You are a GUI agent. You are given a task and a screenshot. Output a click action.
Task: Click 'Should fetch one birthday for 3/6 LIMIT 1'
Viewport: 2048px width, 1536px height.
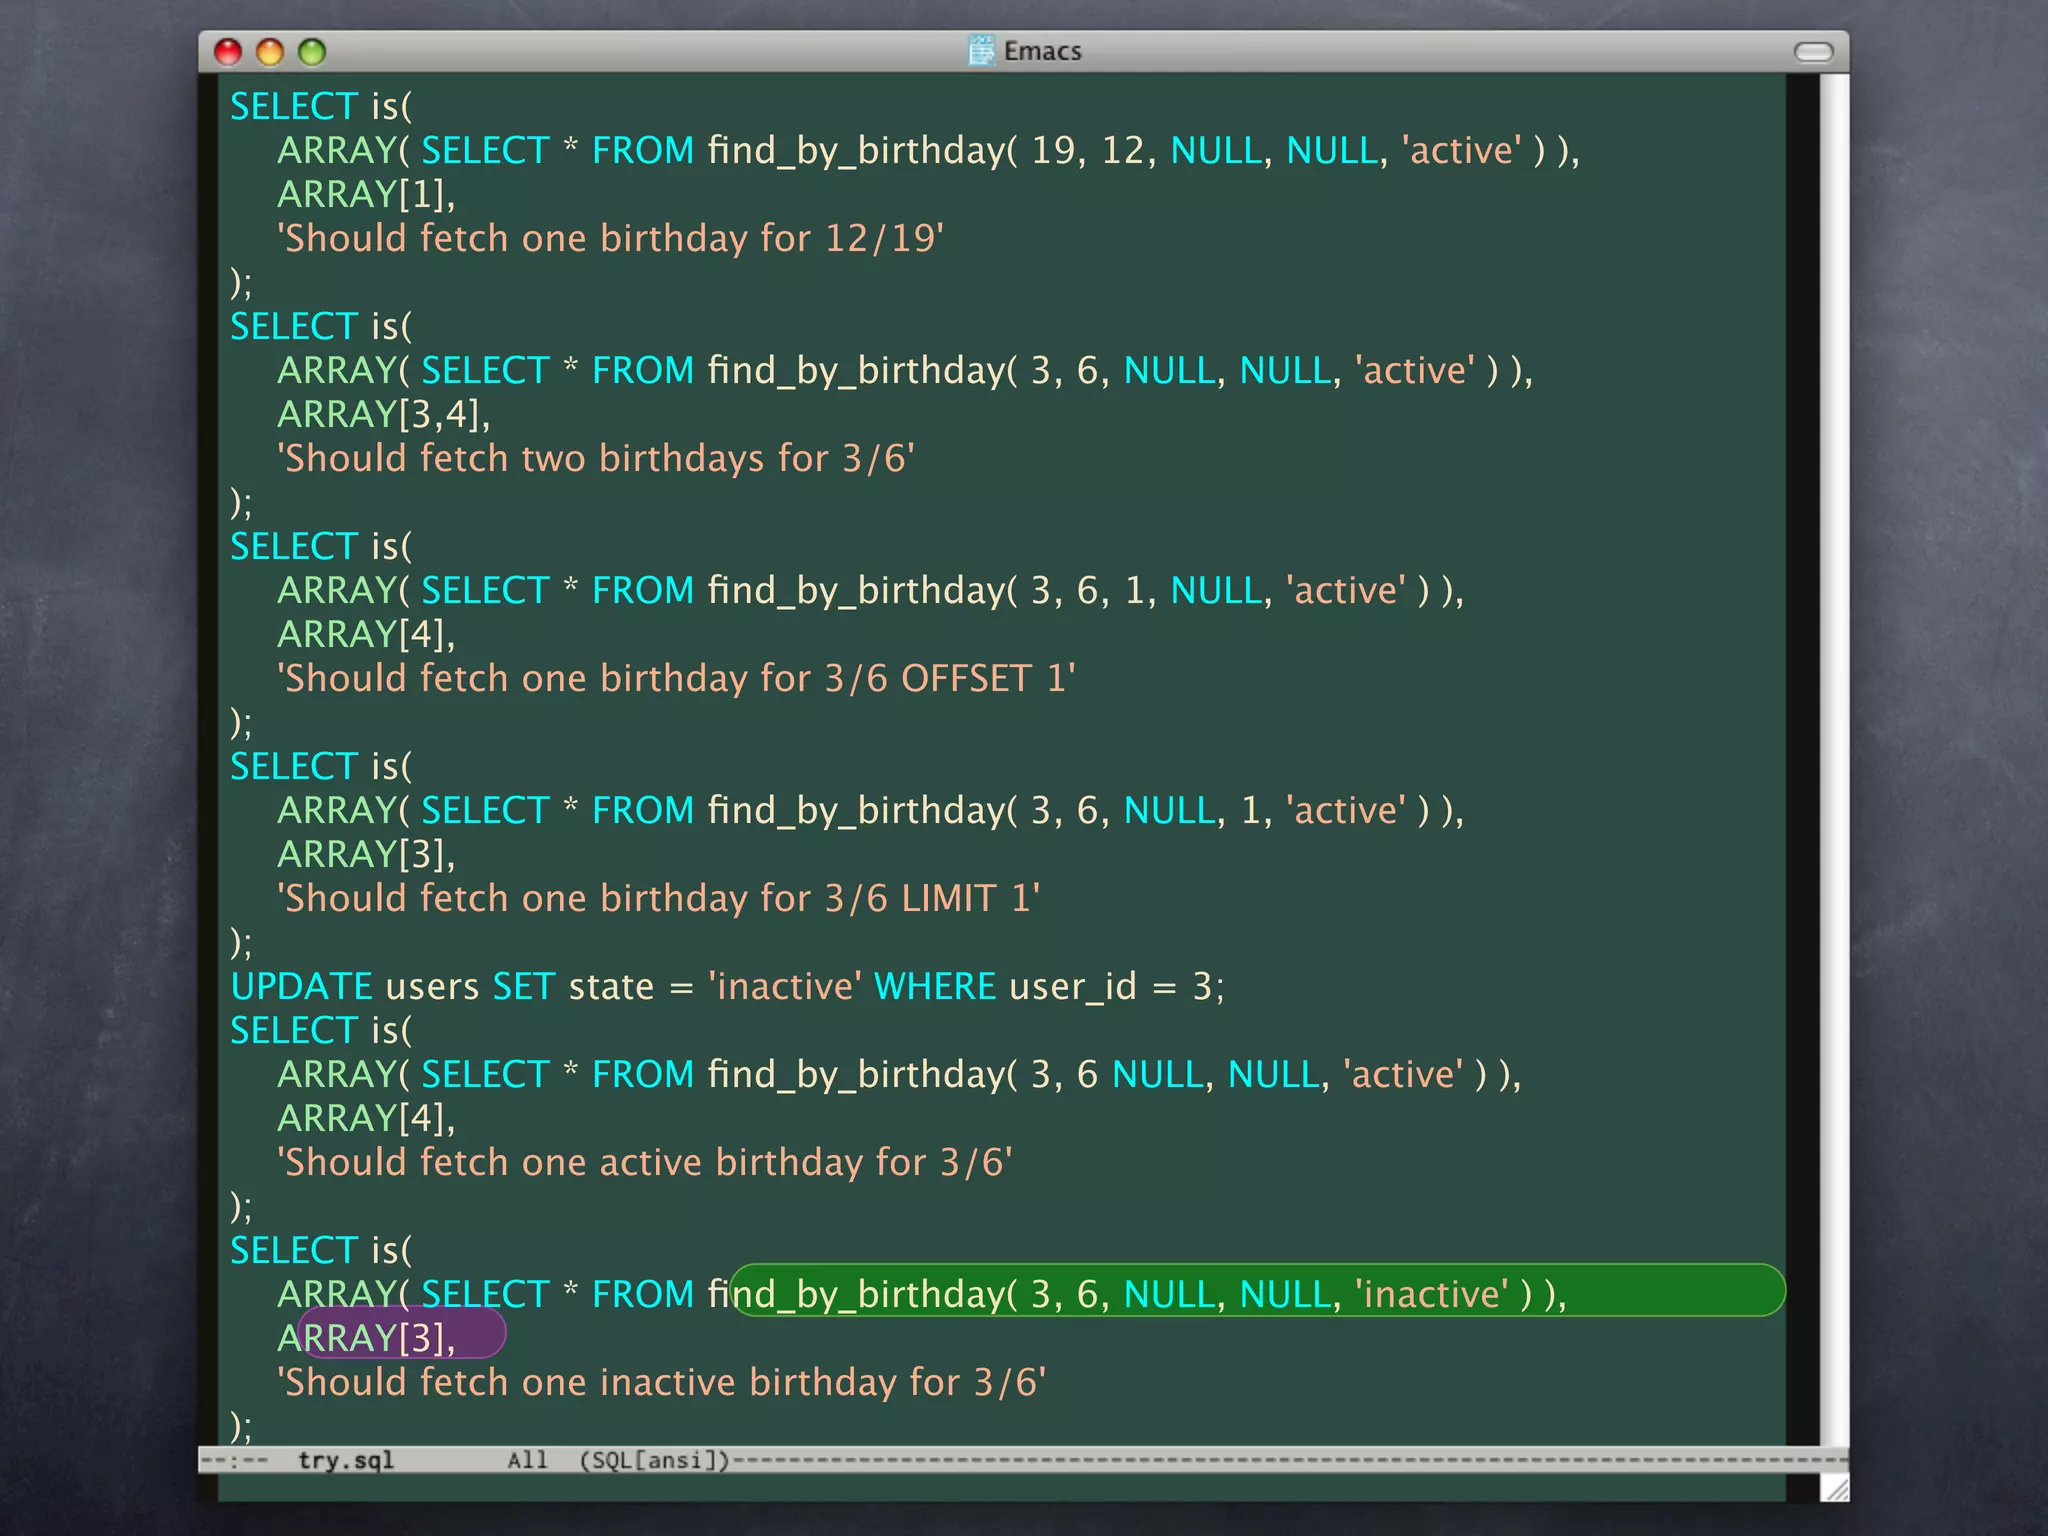[x=658, y=898]
